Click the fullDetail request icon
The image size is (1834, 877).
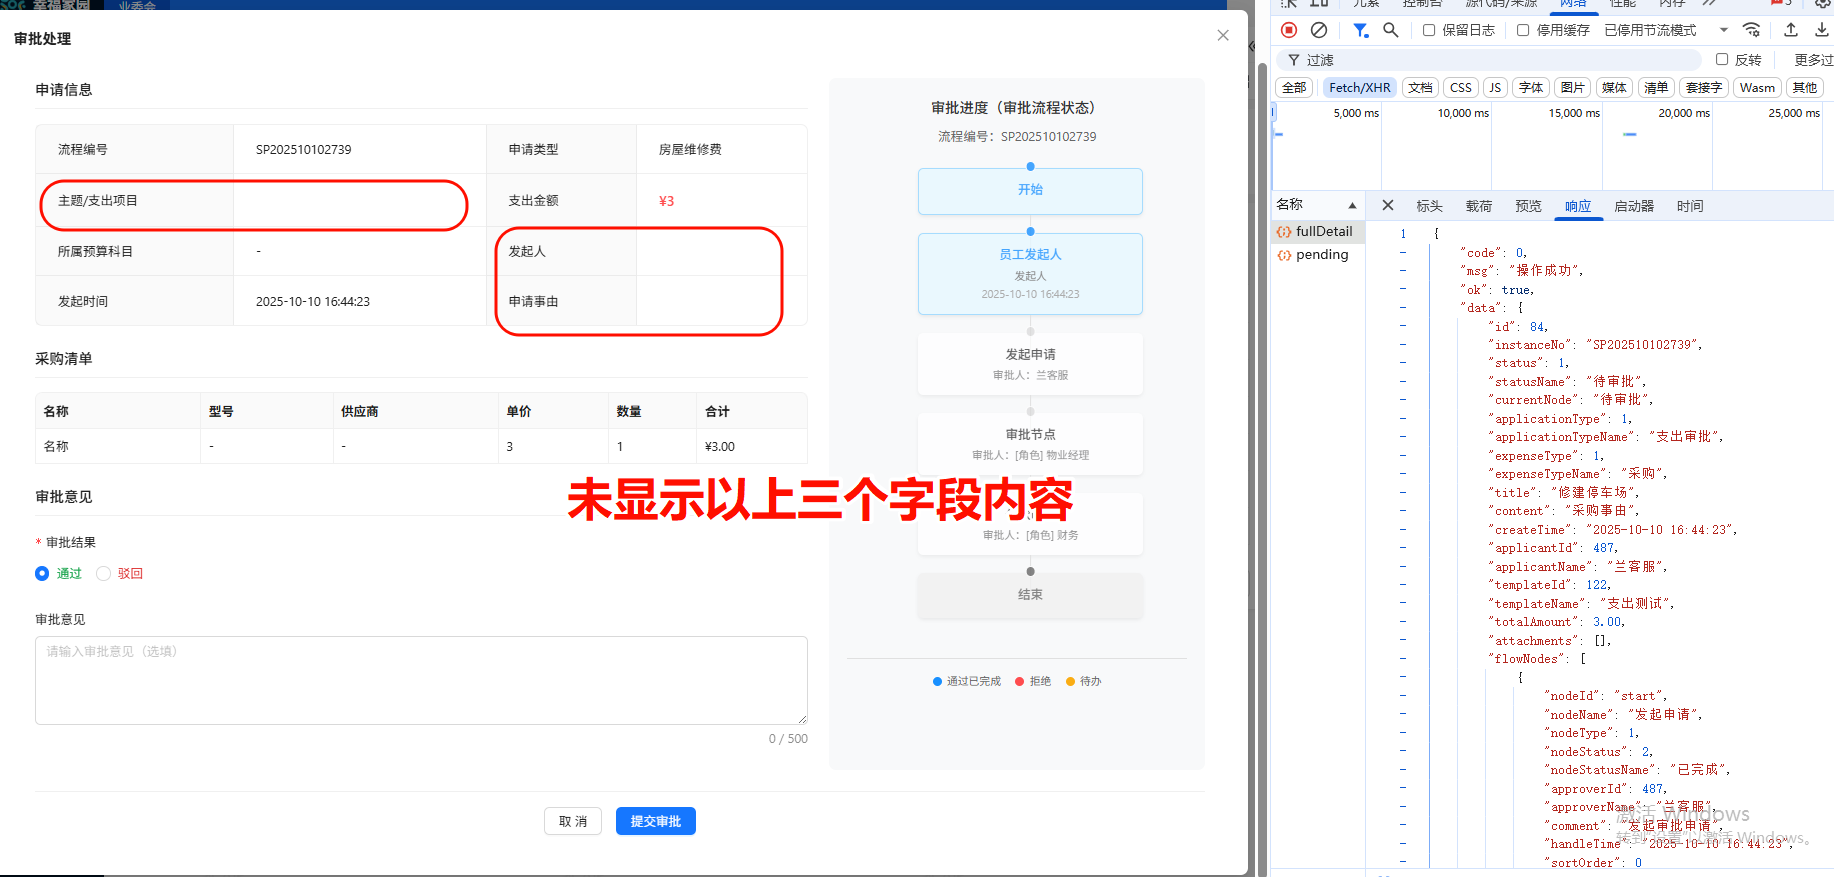[1284, 231]
